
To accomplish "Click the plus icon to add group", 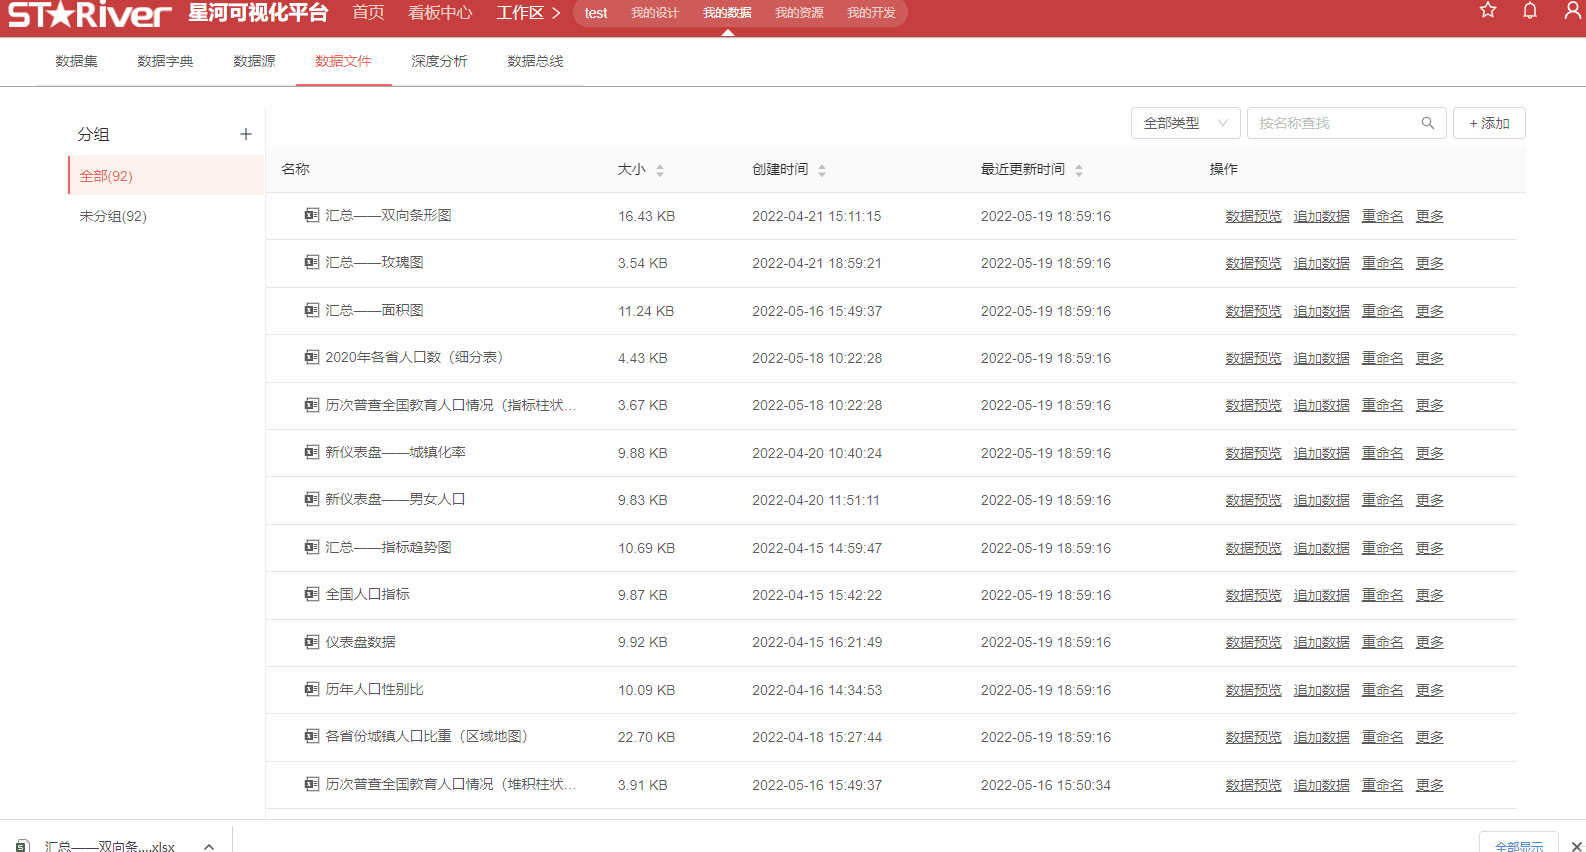I will (246, 134).
